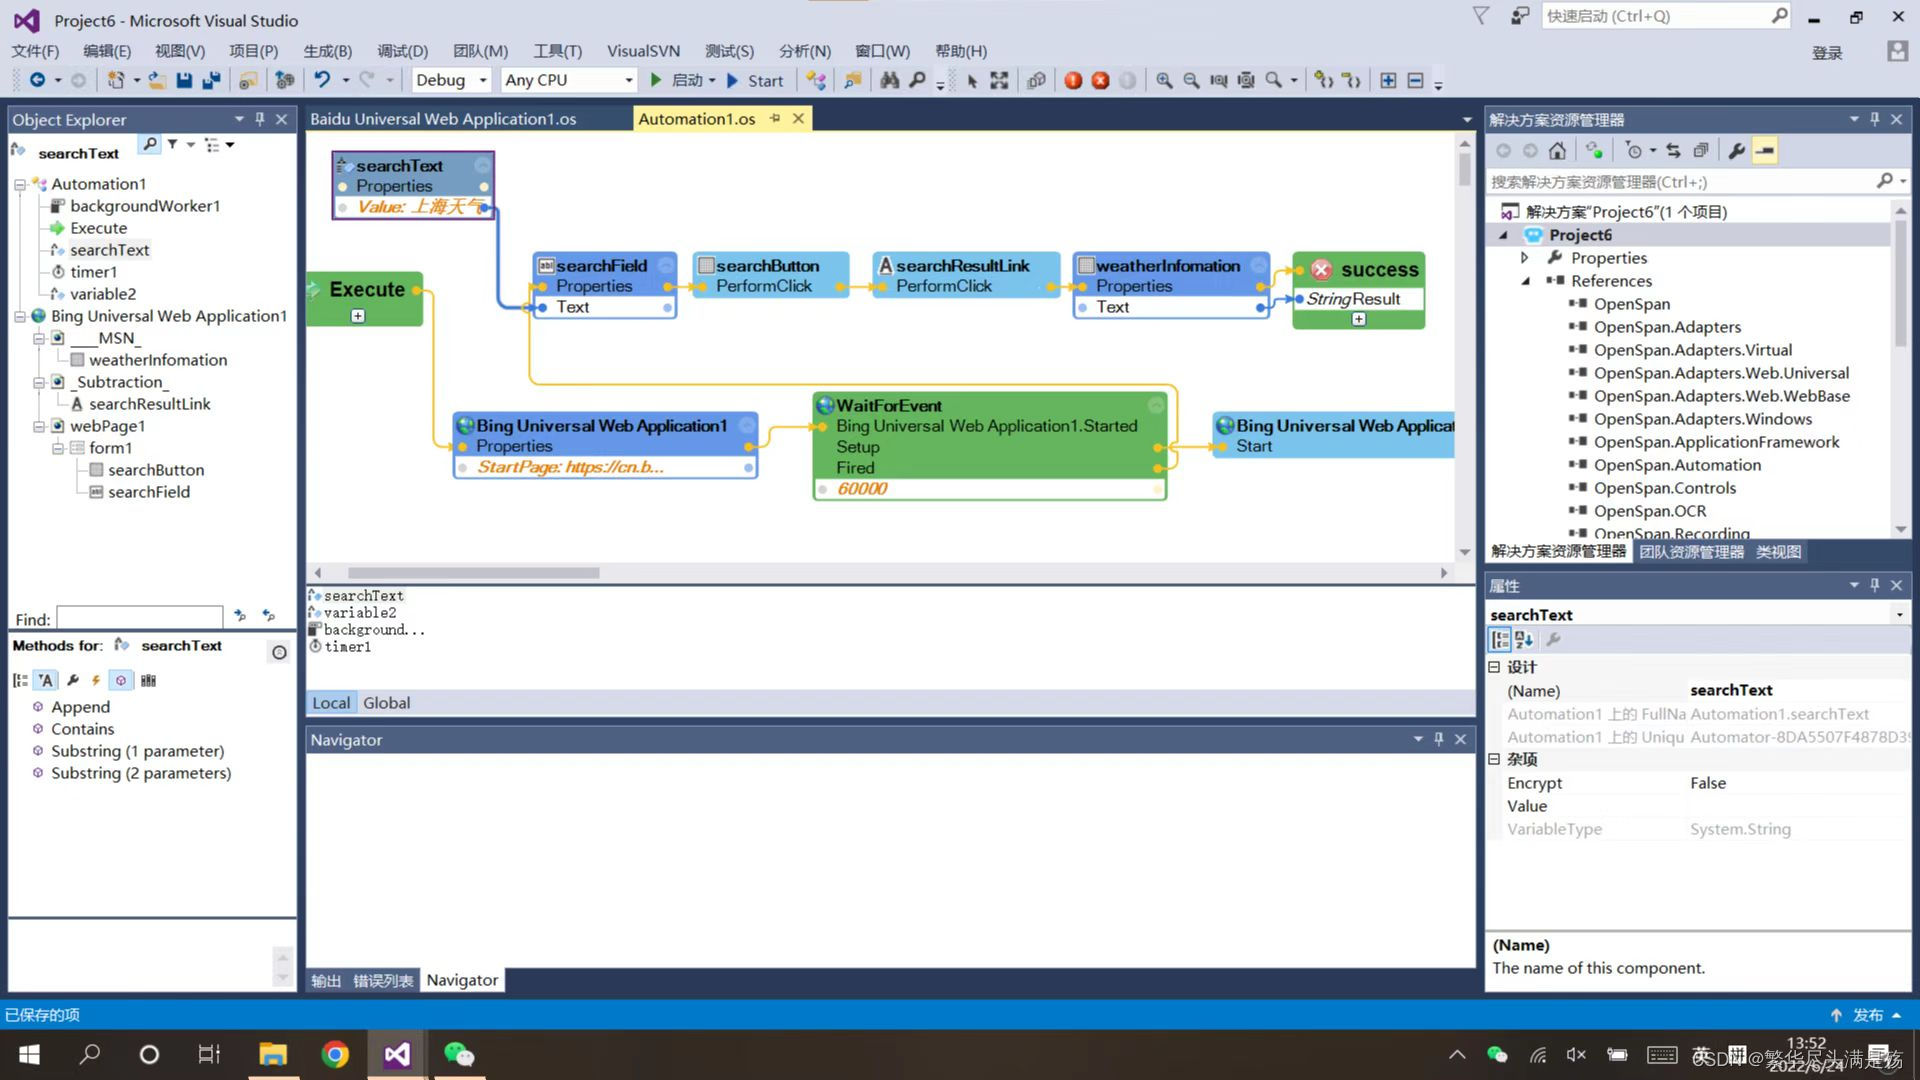The width and height of the screenshot is (1920, 1080).
Task: Collapse the References node in Solution Explorer
Action: pyautogui.click(x=1526, y=281)
